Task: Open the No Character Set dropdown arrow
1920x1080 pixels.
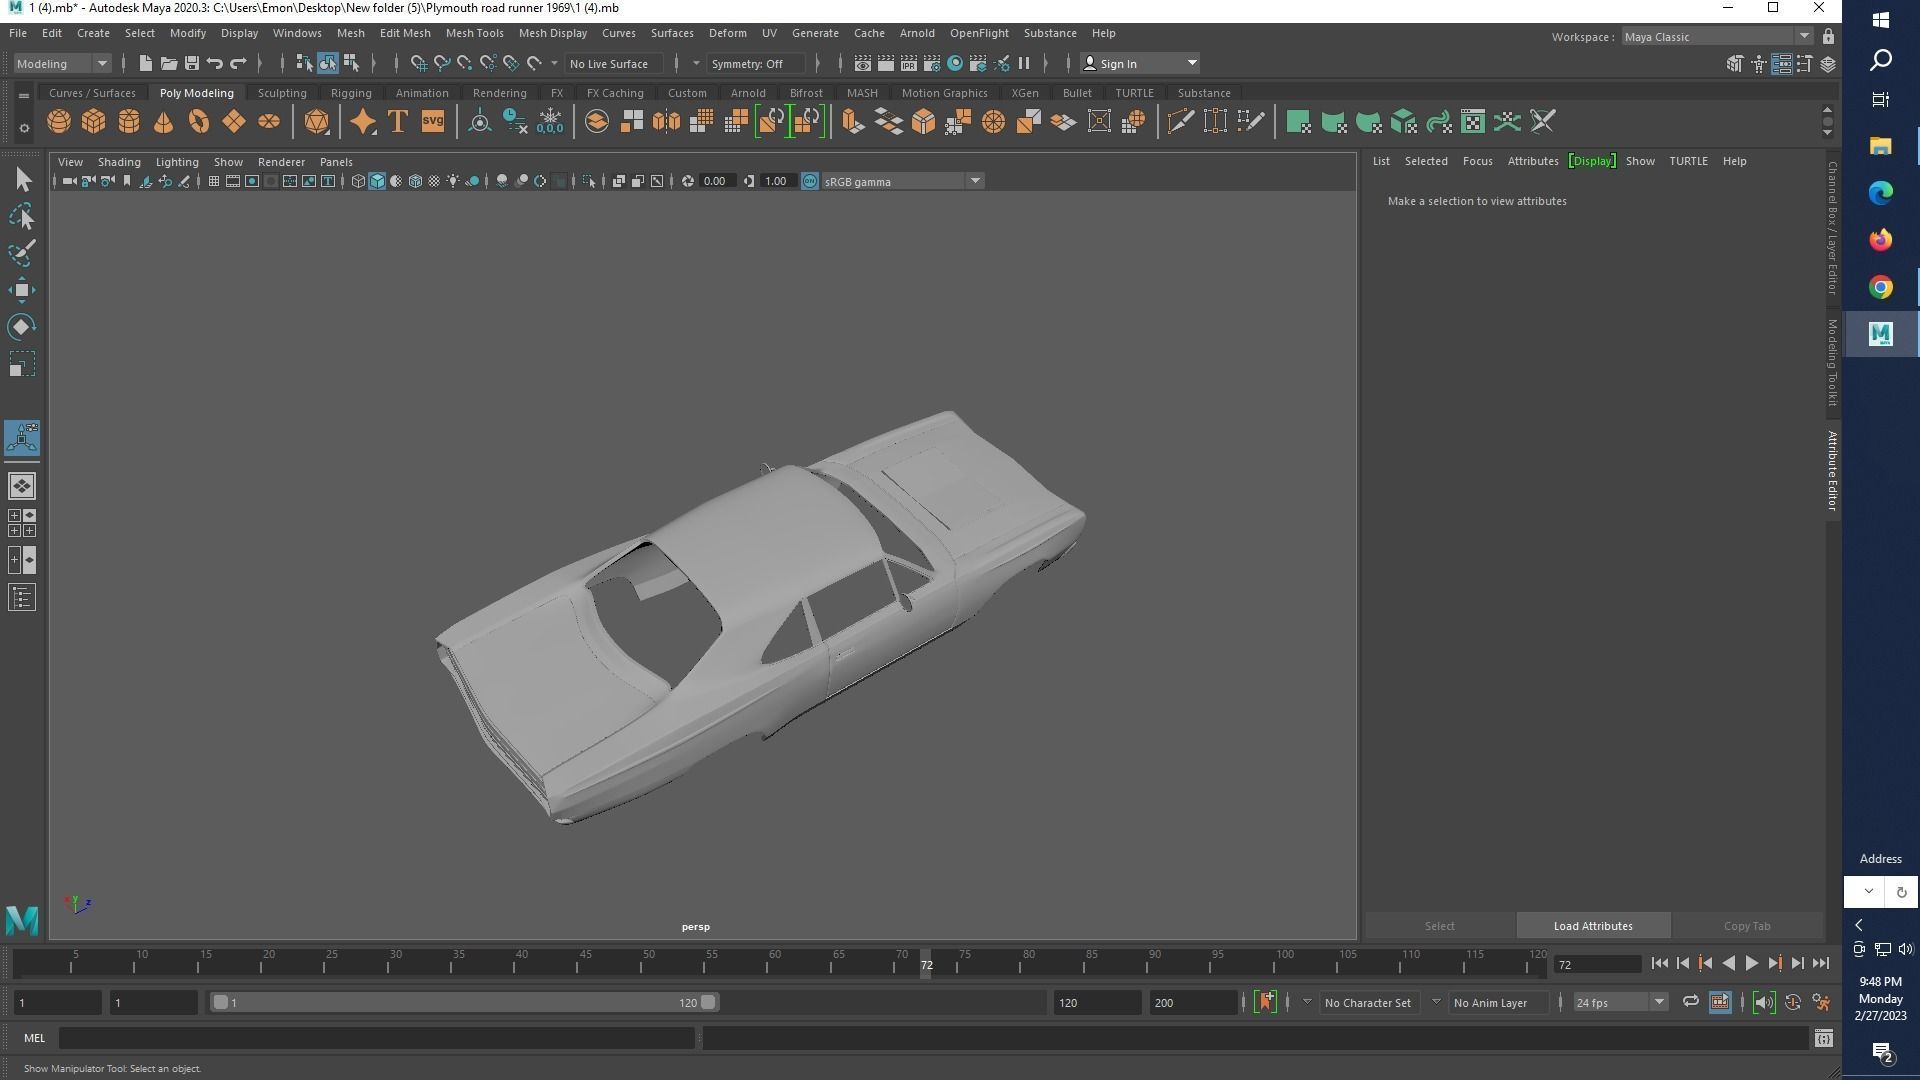Action: click(1306, 1002)
